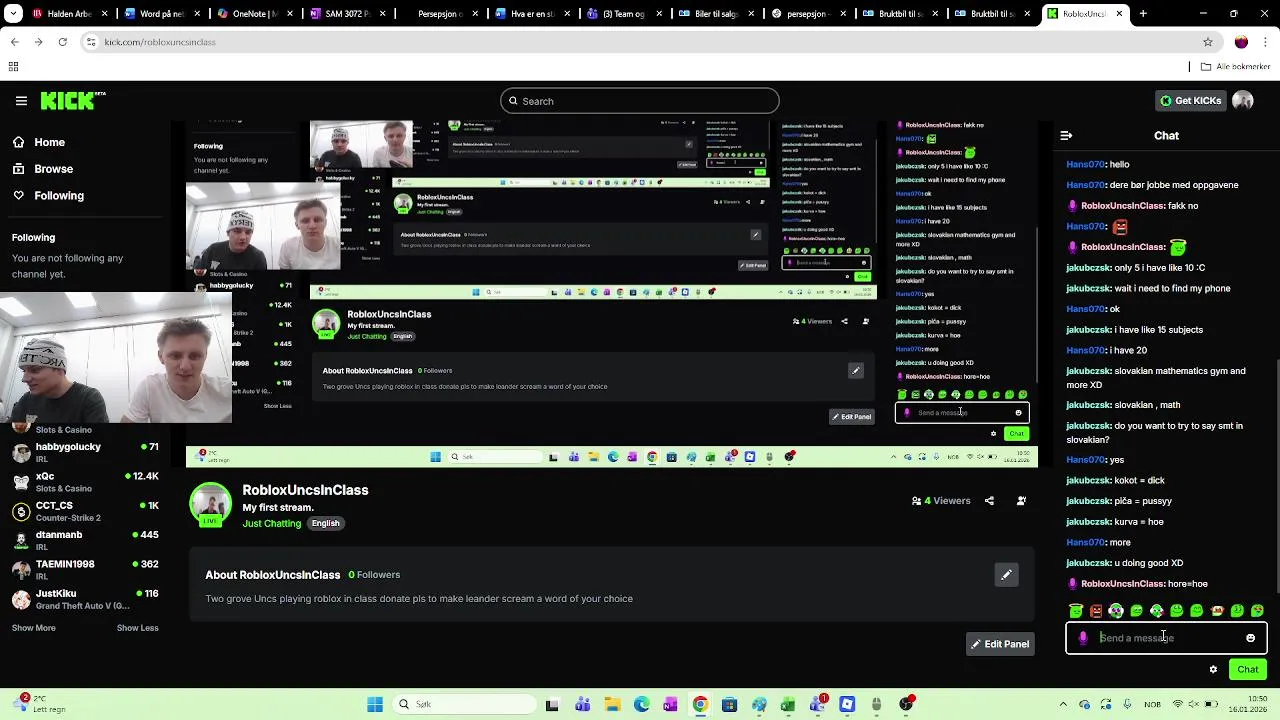This screenshot has height=720, width=1280.
Task: Click RobloxUncsInClass message 'fakk no'
Action: click(1139, 206)
